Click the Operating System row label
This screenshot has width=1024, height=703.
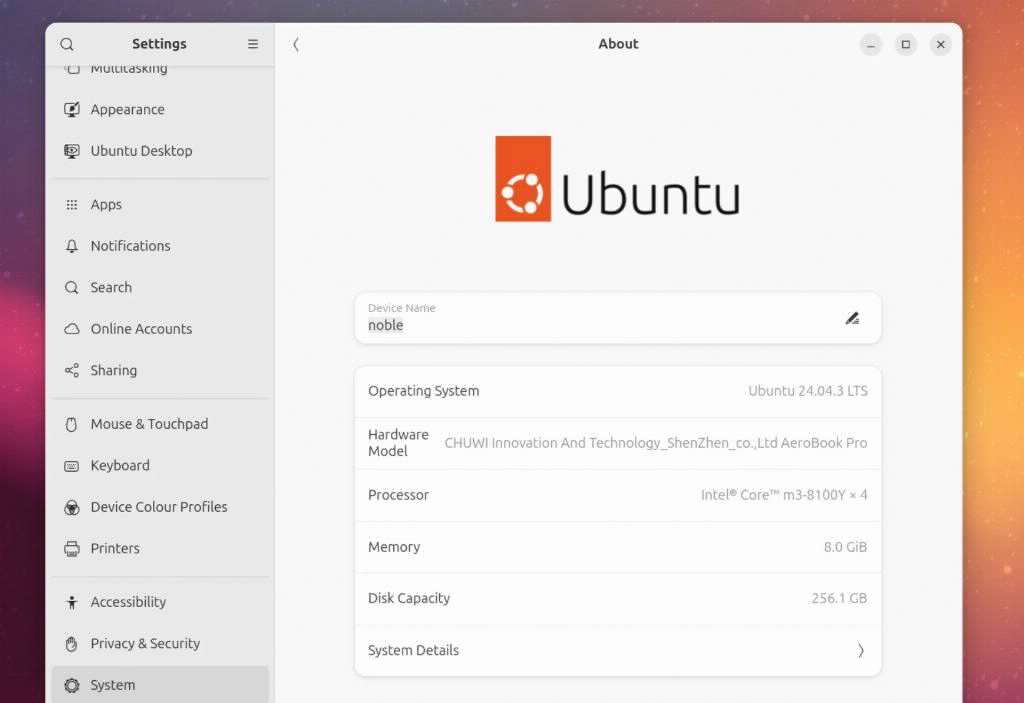pyautogui.click(x=423, y=391)
